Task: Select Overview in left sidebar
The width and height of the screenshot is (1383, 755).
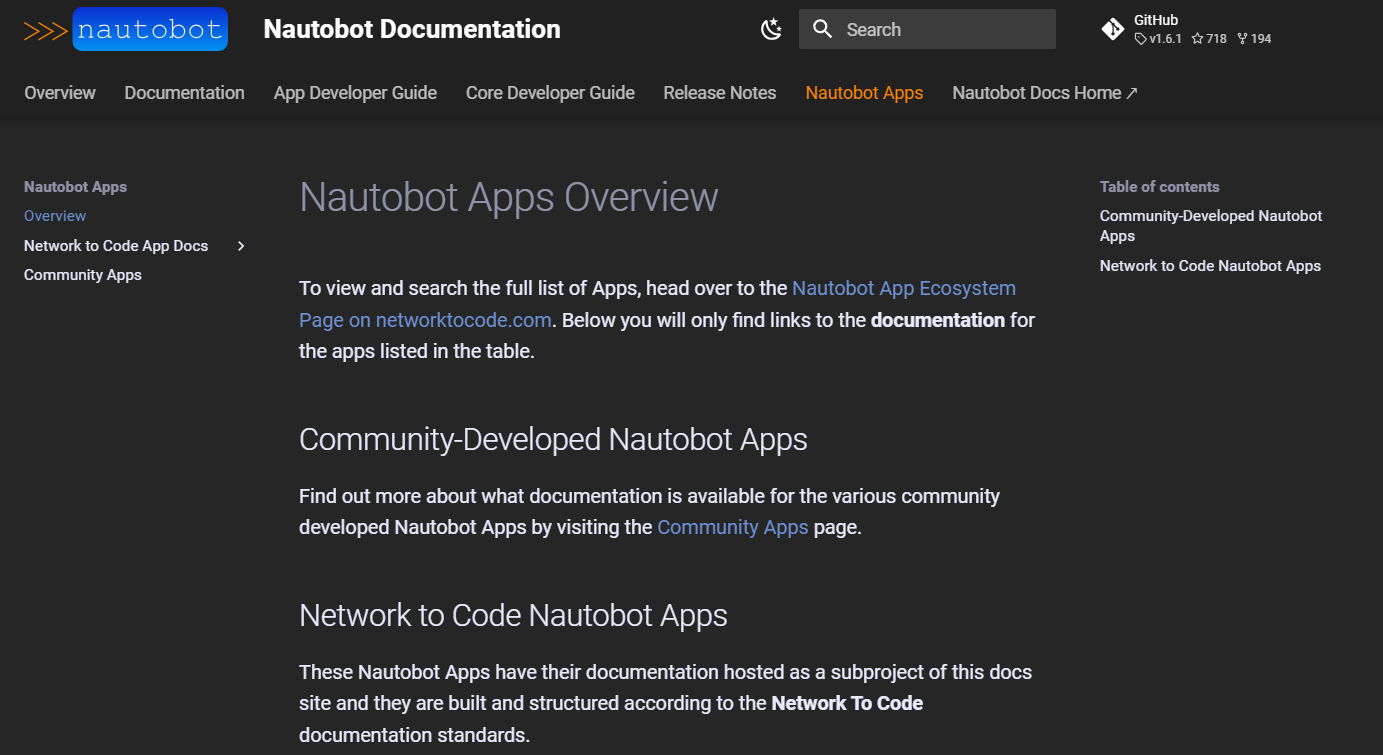Action: coord(55,216)
